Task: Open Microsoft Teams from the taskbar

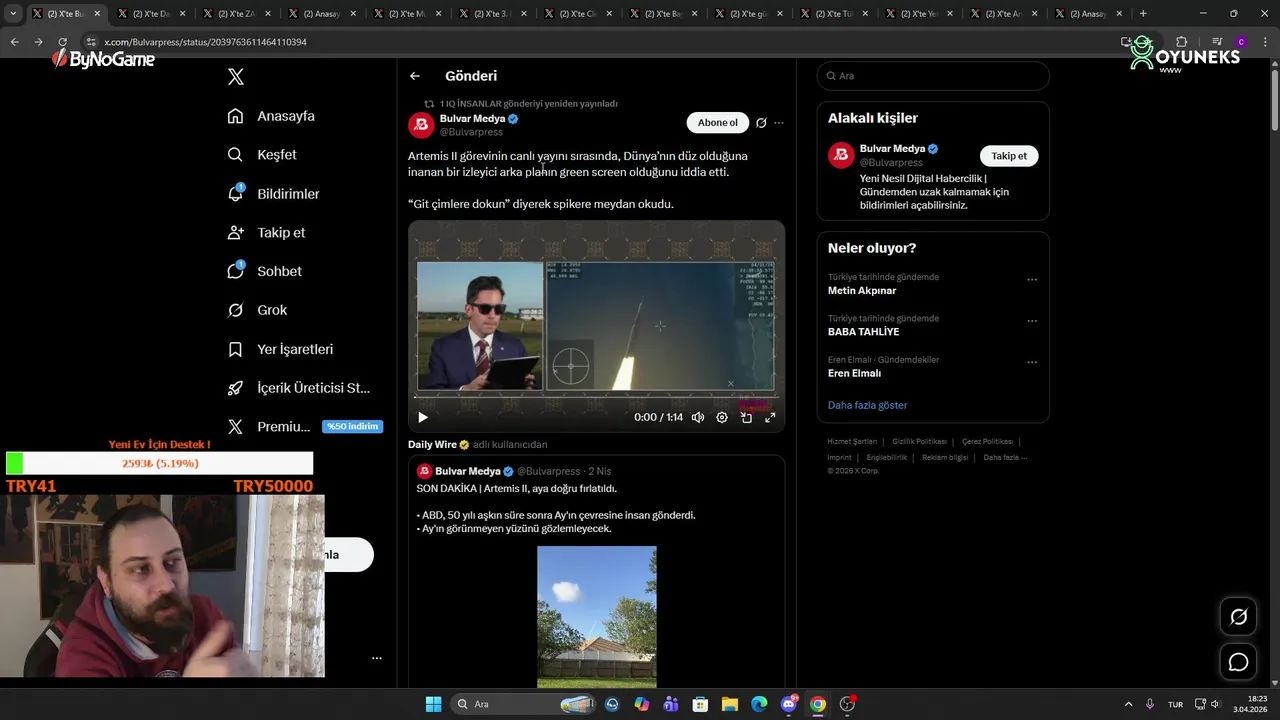Action: point(670,704)
